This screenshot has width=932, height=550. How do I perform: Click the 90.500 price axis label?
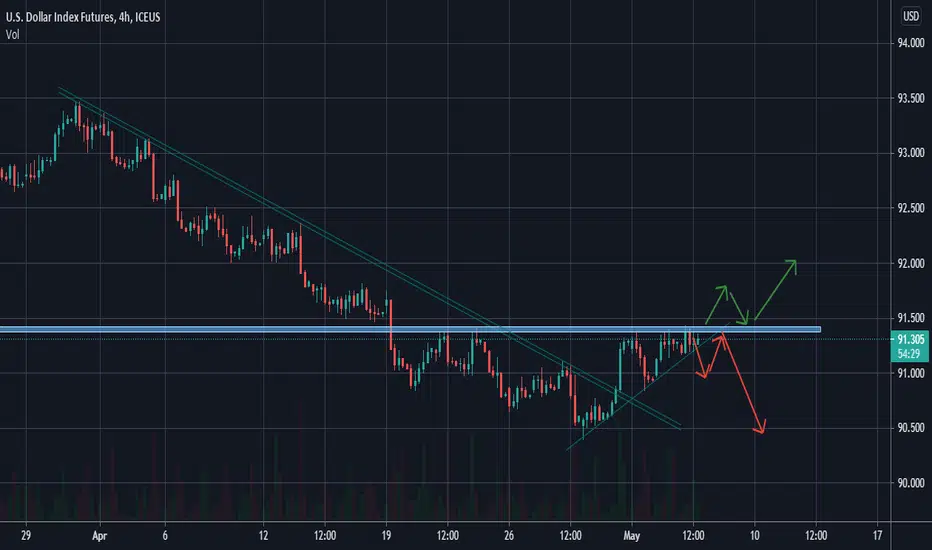[911, 428]
